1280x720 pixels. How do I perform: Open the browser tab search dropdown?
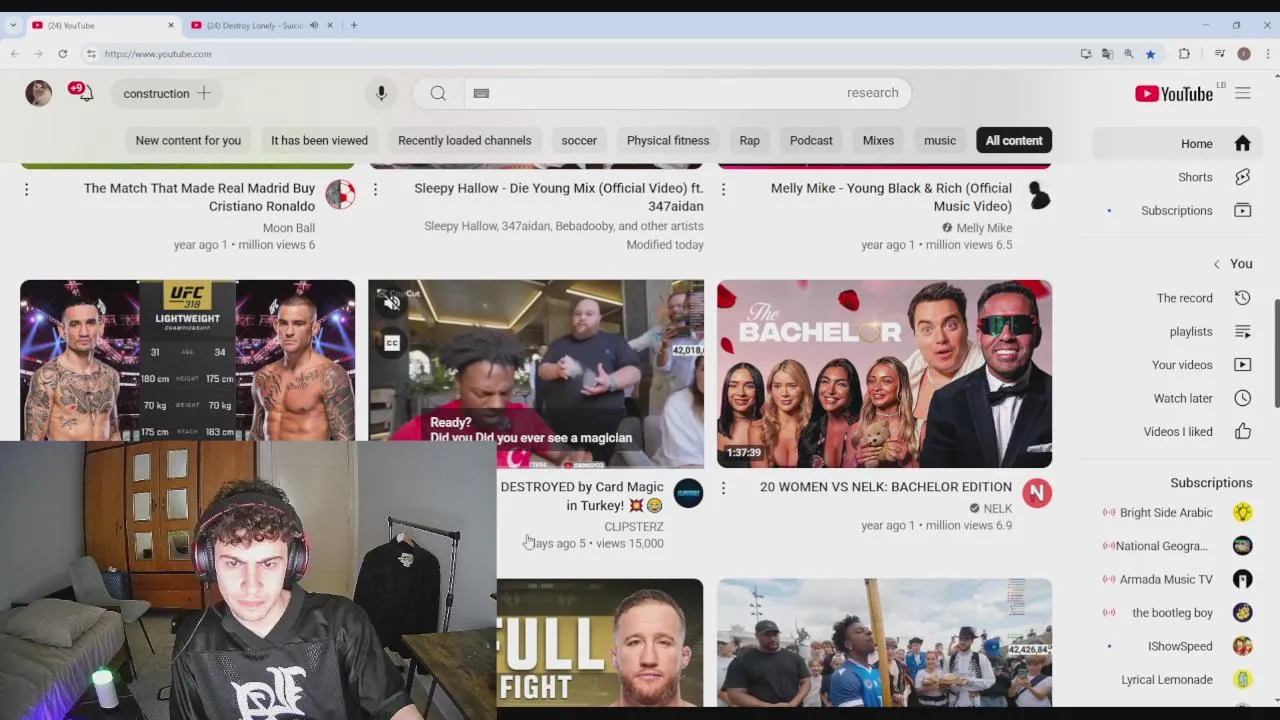click(x=13, y=25)
